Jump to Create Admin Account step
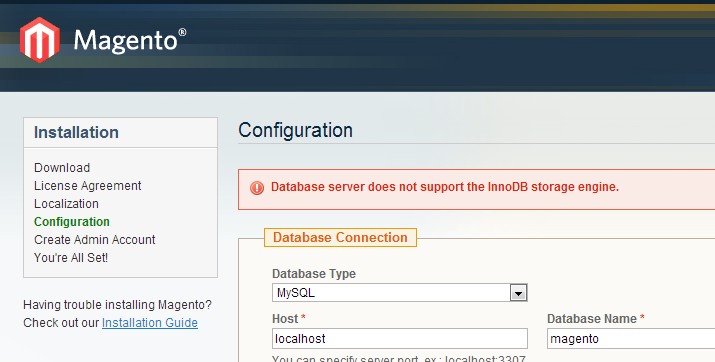Image resolution: width=715 pixels, height=362 pixels. click(94, 240)
